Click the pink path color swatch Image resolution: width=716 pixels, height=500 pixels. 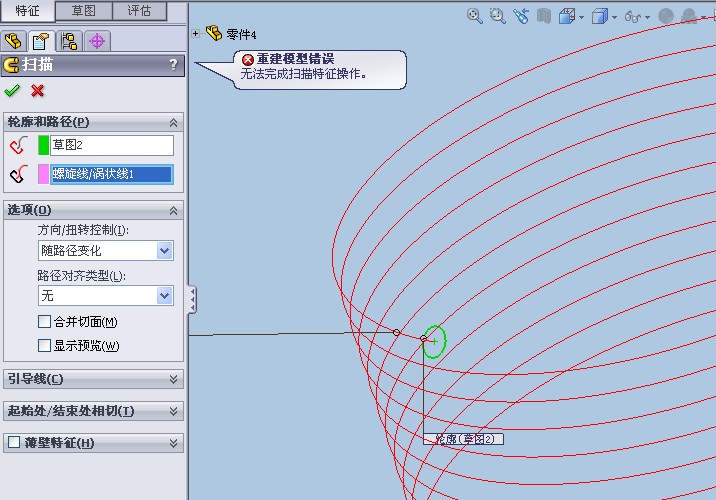pos(43,174)
